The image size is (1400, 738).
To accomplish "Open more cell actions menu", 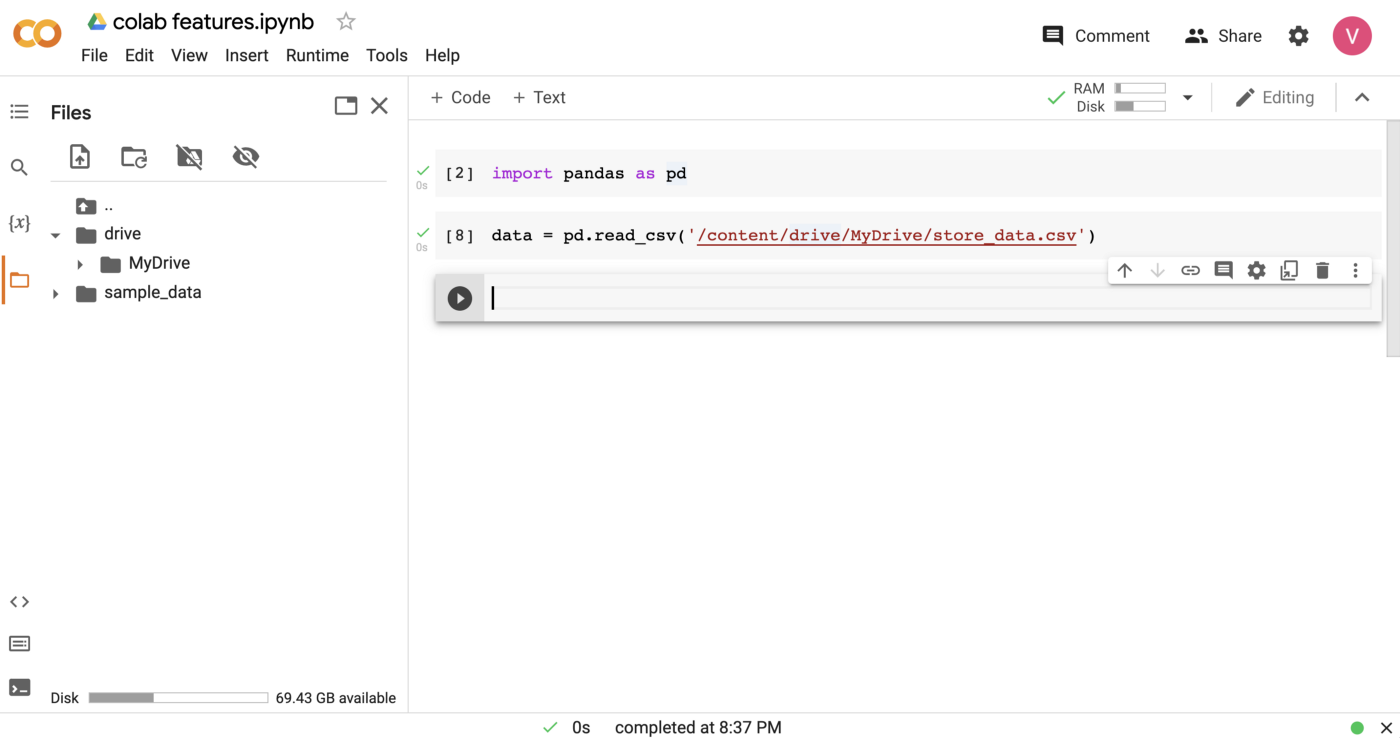I will click(1355, 270).
